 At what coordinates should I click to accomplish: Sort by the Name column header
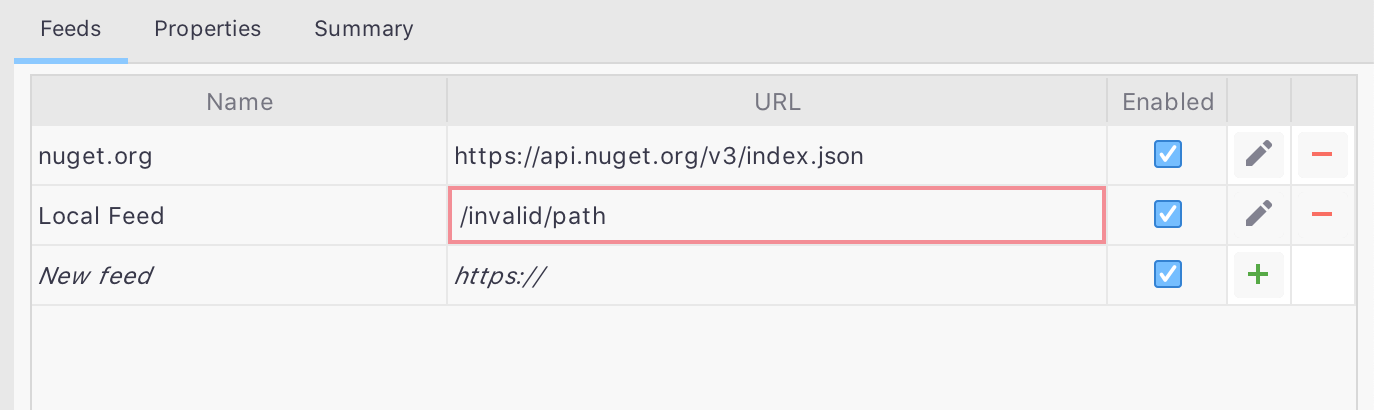(x=239, y=101)
